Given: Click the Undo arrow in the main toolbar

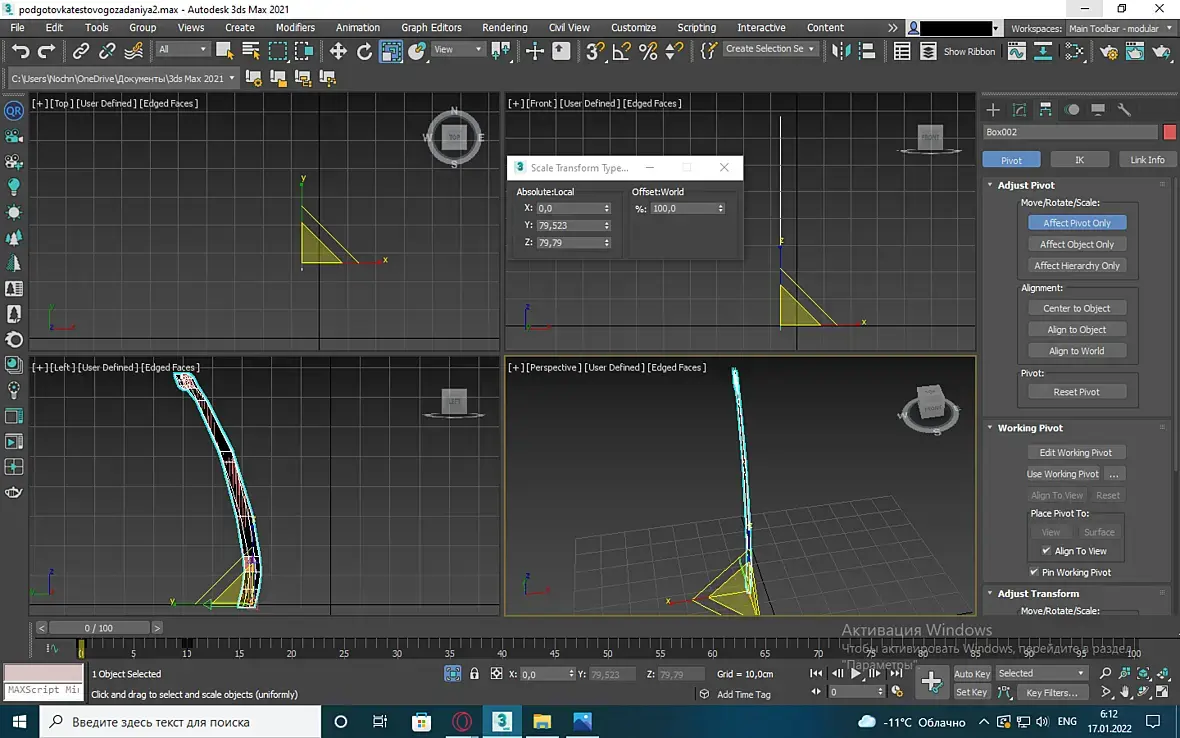Looking at the screenshot, I should click(x=20, y=51).
